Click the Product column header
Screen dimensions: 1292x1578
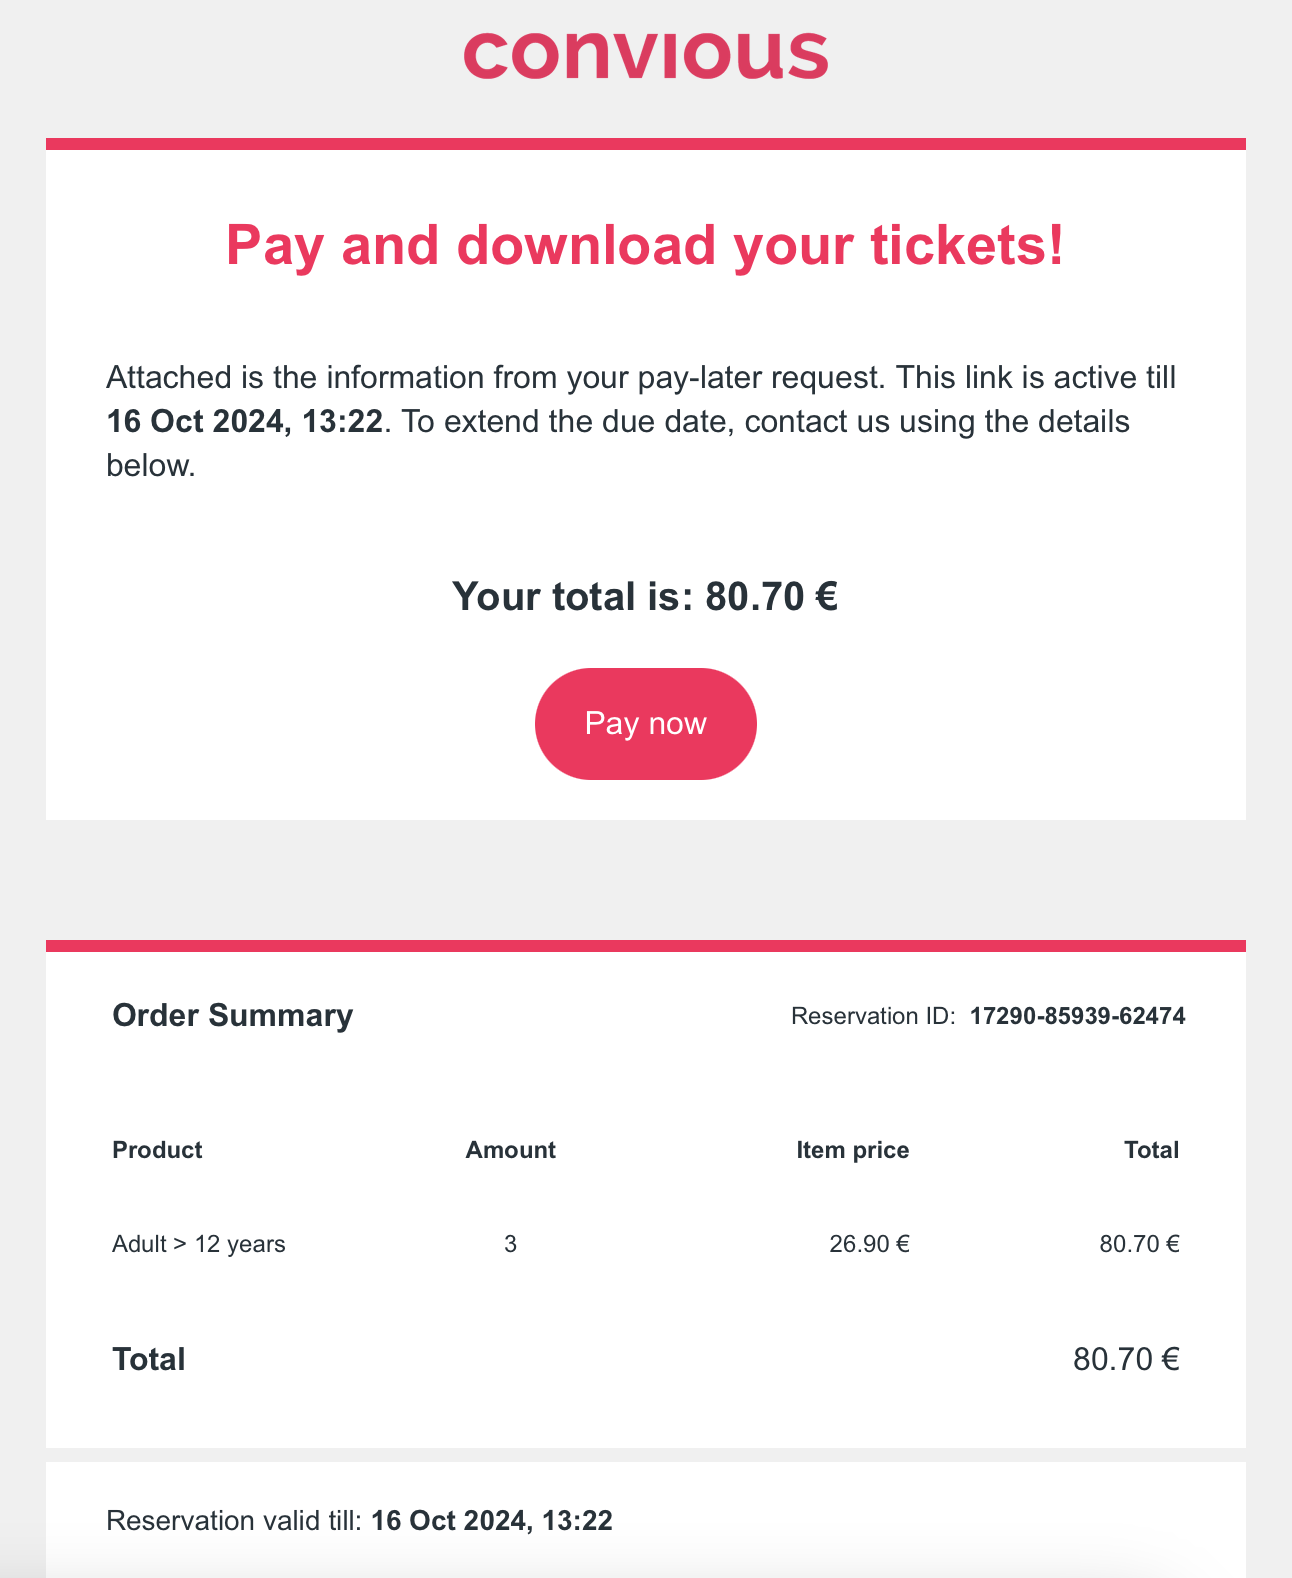[x=157, y=1150]
